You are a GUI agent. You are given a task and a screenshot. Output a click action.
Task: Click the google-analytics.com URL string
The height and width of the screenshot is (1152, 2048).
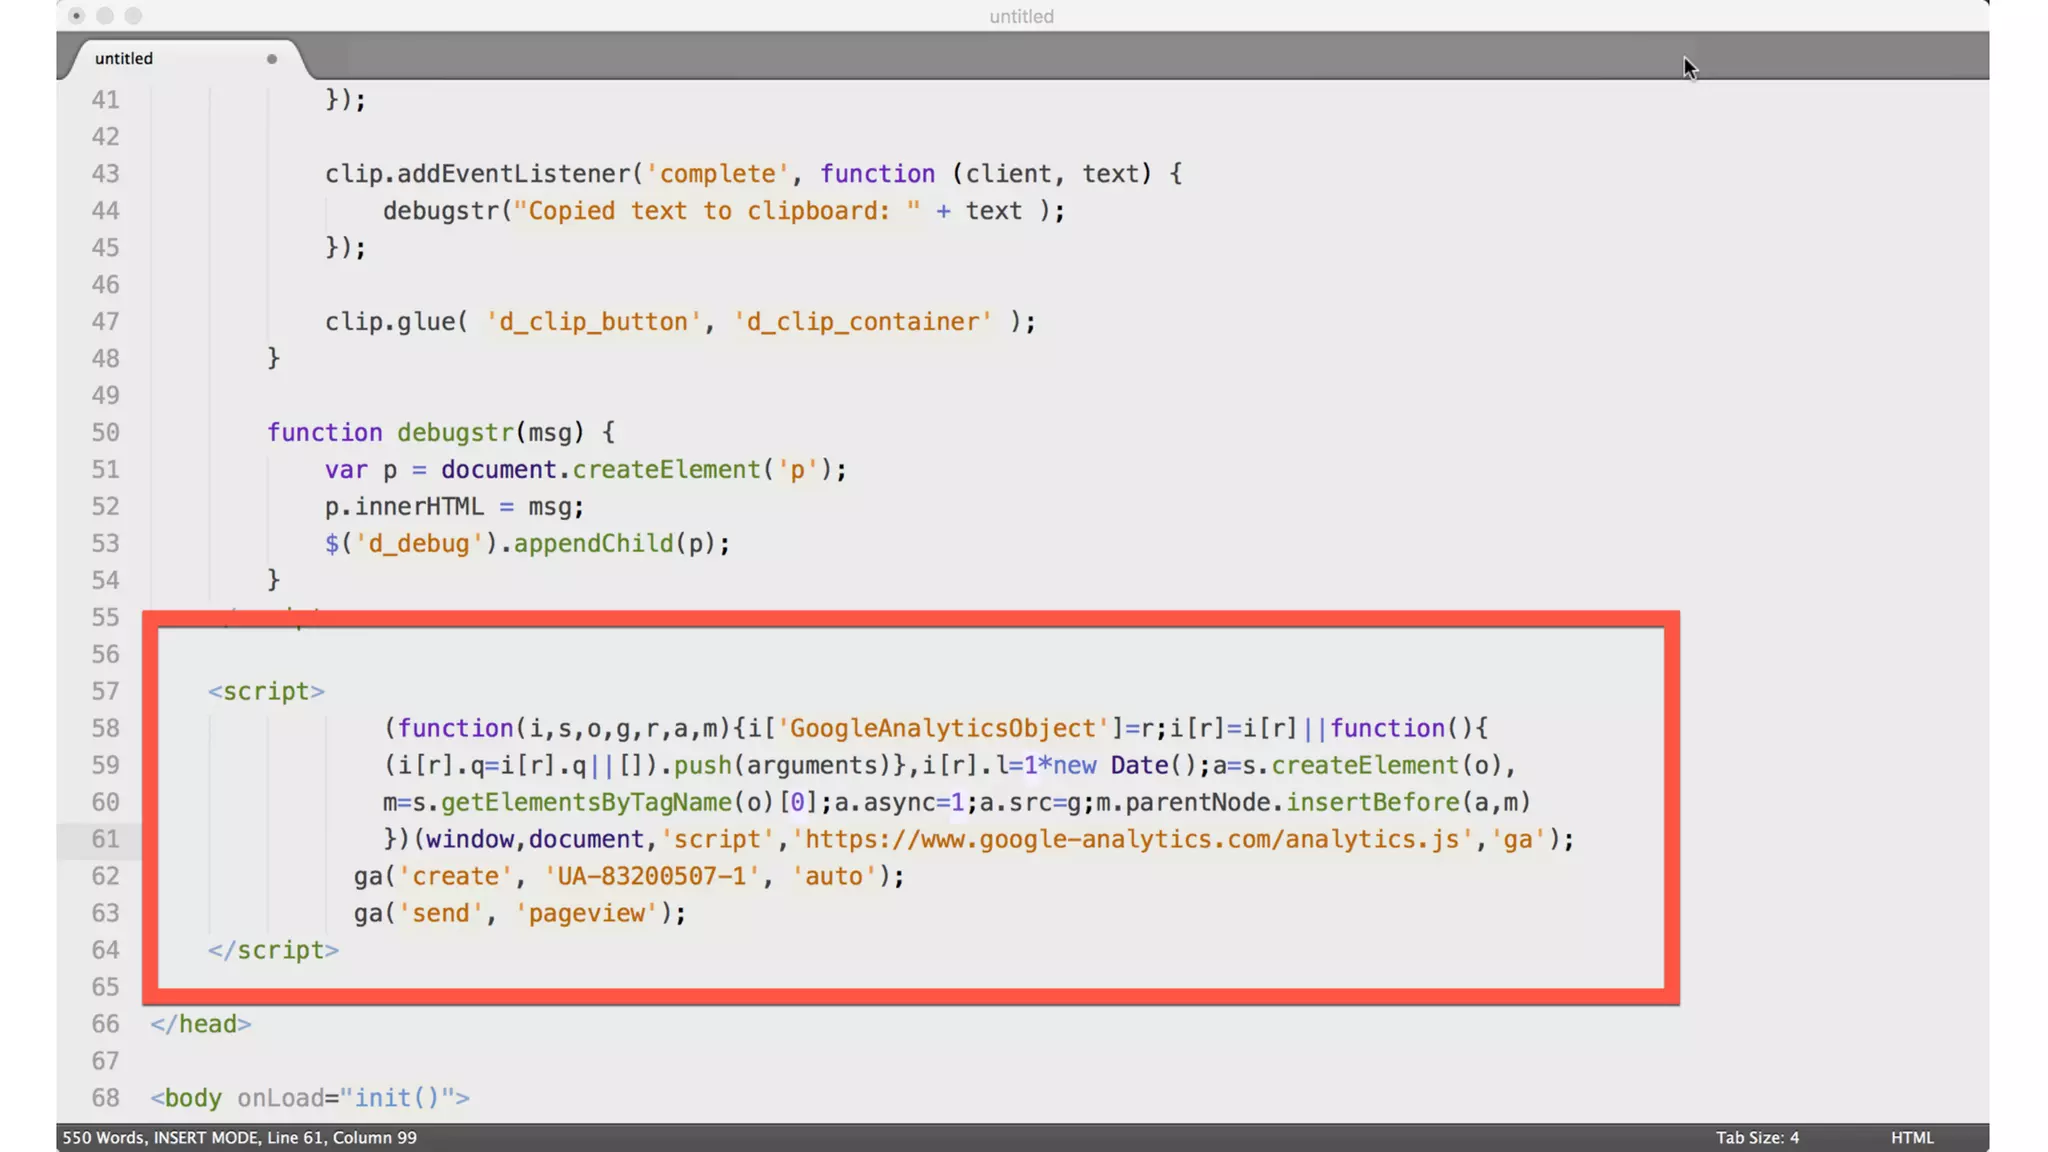click(x=1132, y=839)
